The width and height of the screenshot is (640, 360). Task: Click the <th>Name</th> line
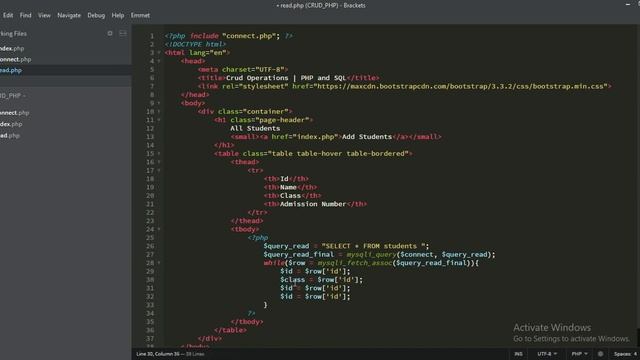point(290,187)
